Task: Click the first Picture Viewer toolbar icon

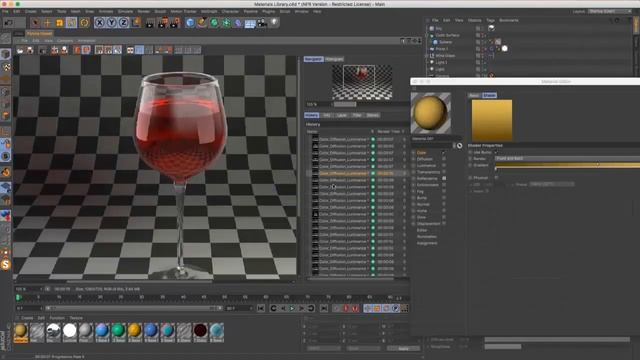Action: click(x=20, y=50)
